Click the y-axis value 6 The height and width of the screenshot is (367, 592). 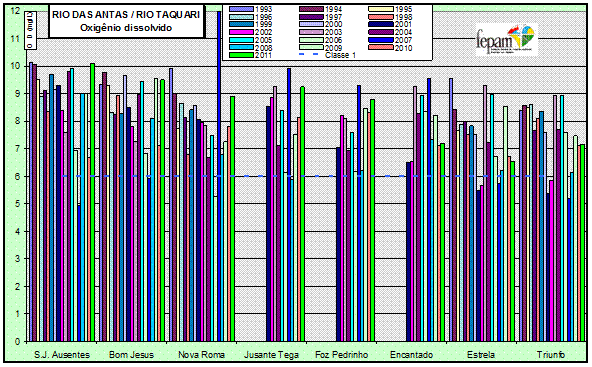point(17,176)
